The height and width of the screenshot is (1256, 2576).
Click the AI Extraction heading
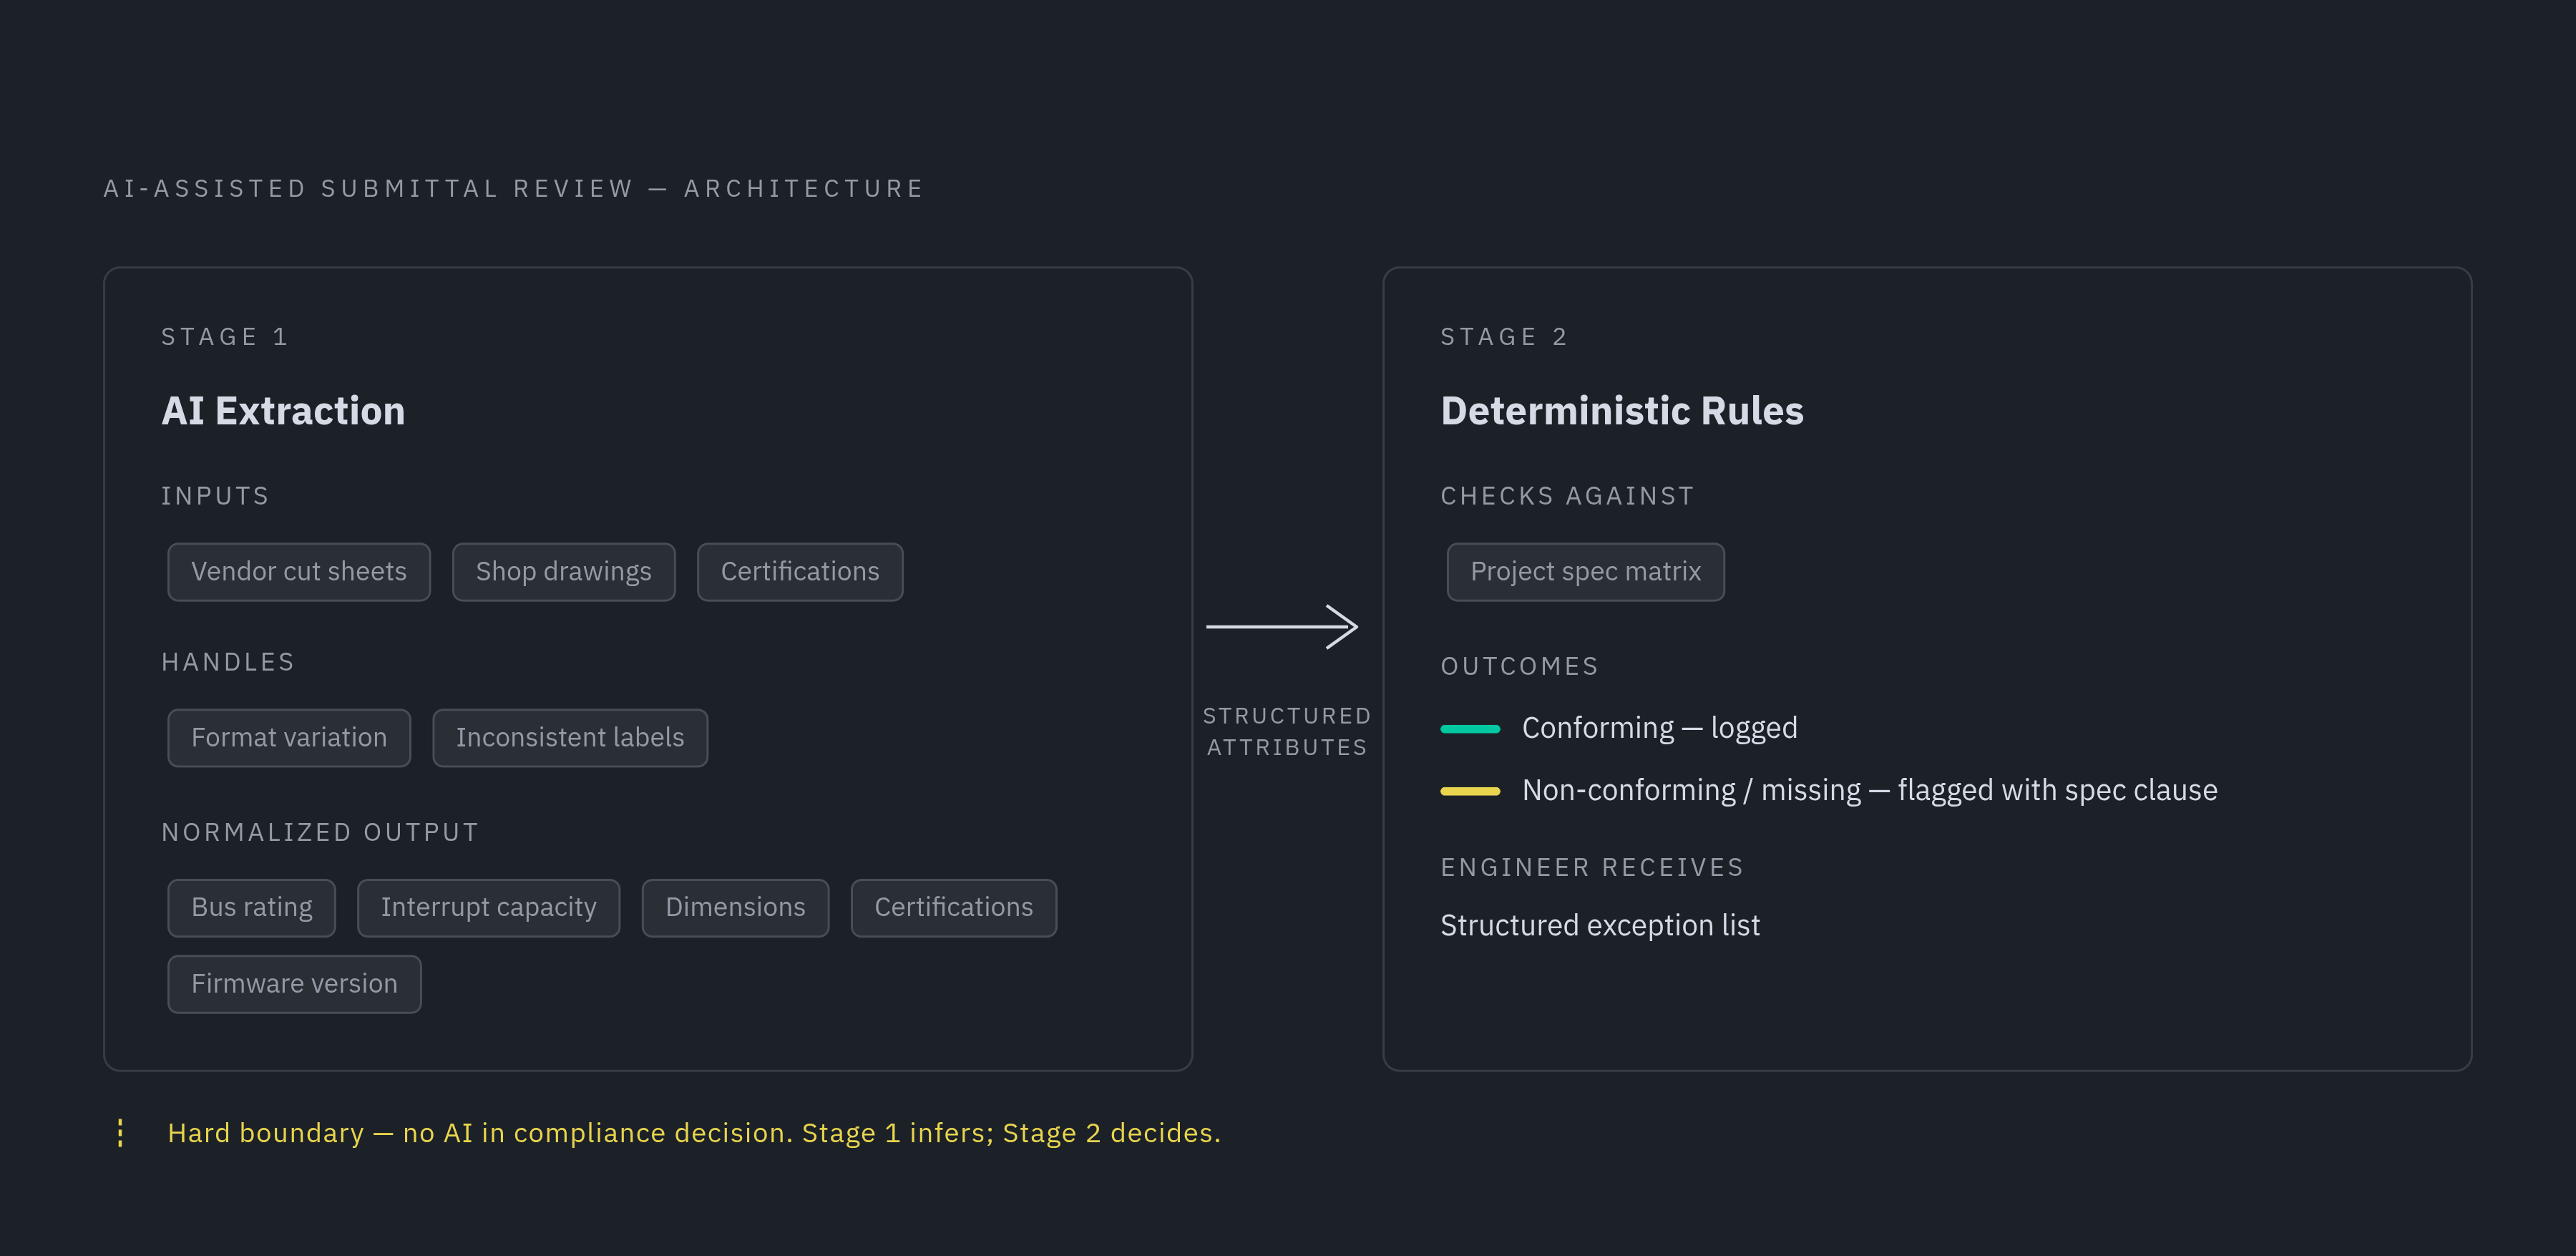point(283,411)
